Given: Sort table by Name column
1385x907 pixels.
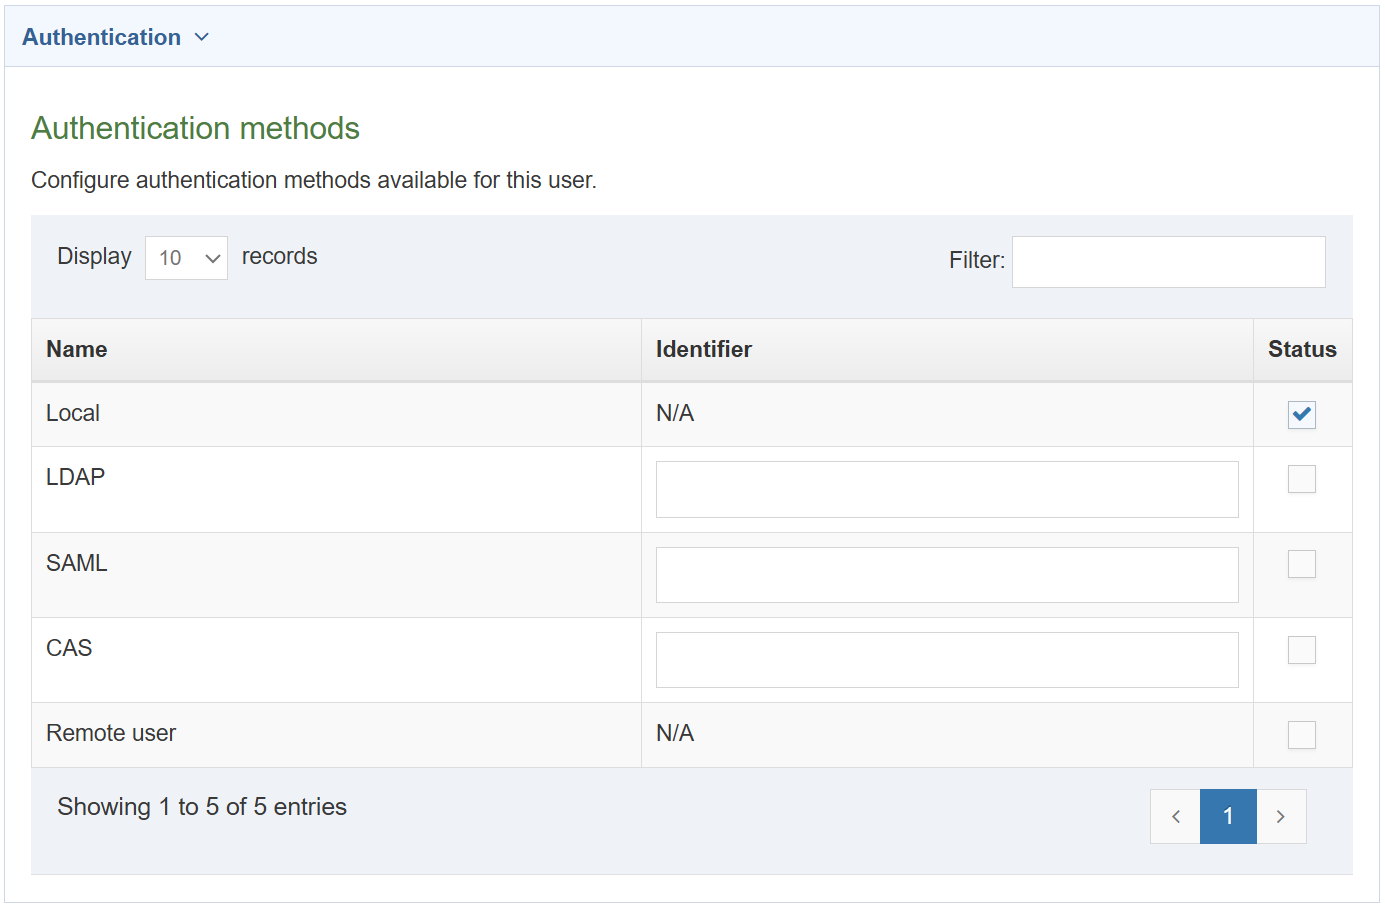Looking at the screenshot, I should point(77,349).
